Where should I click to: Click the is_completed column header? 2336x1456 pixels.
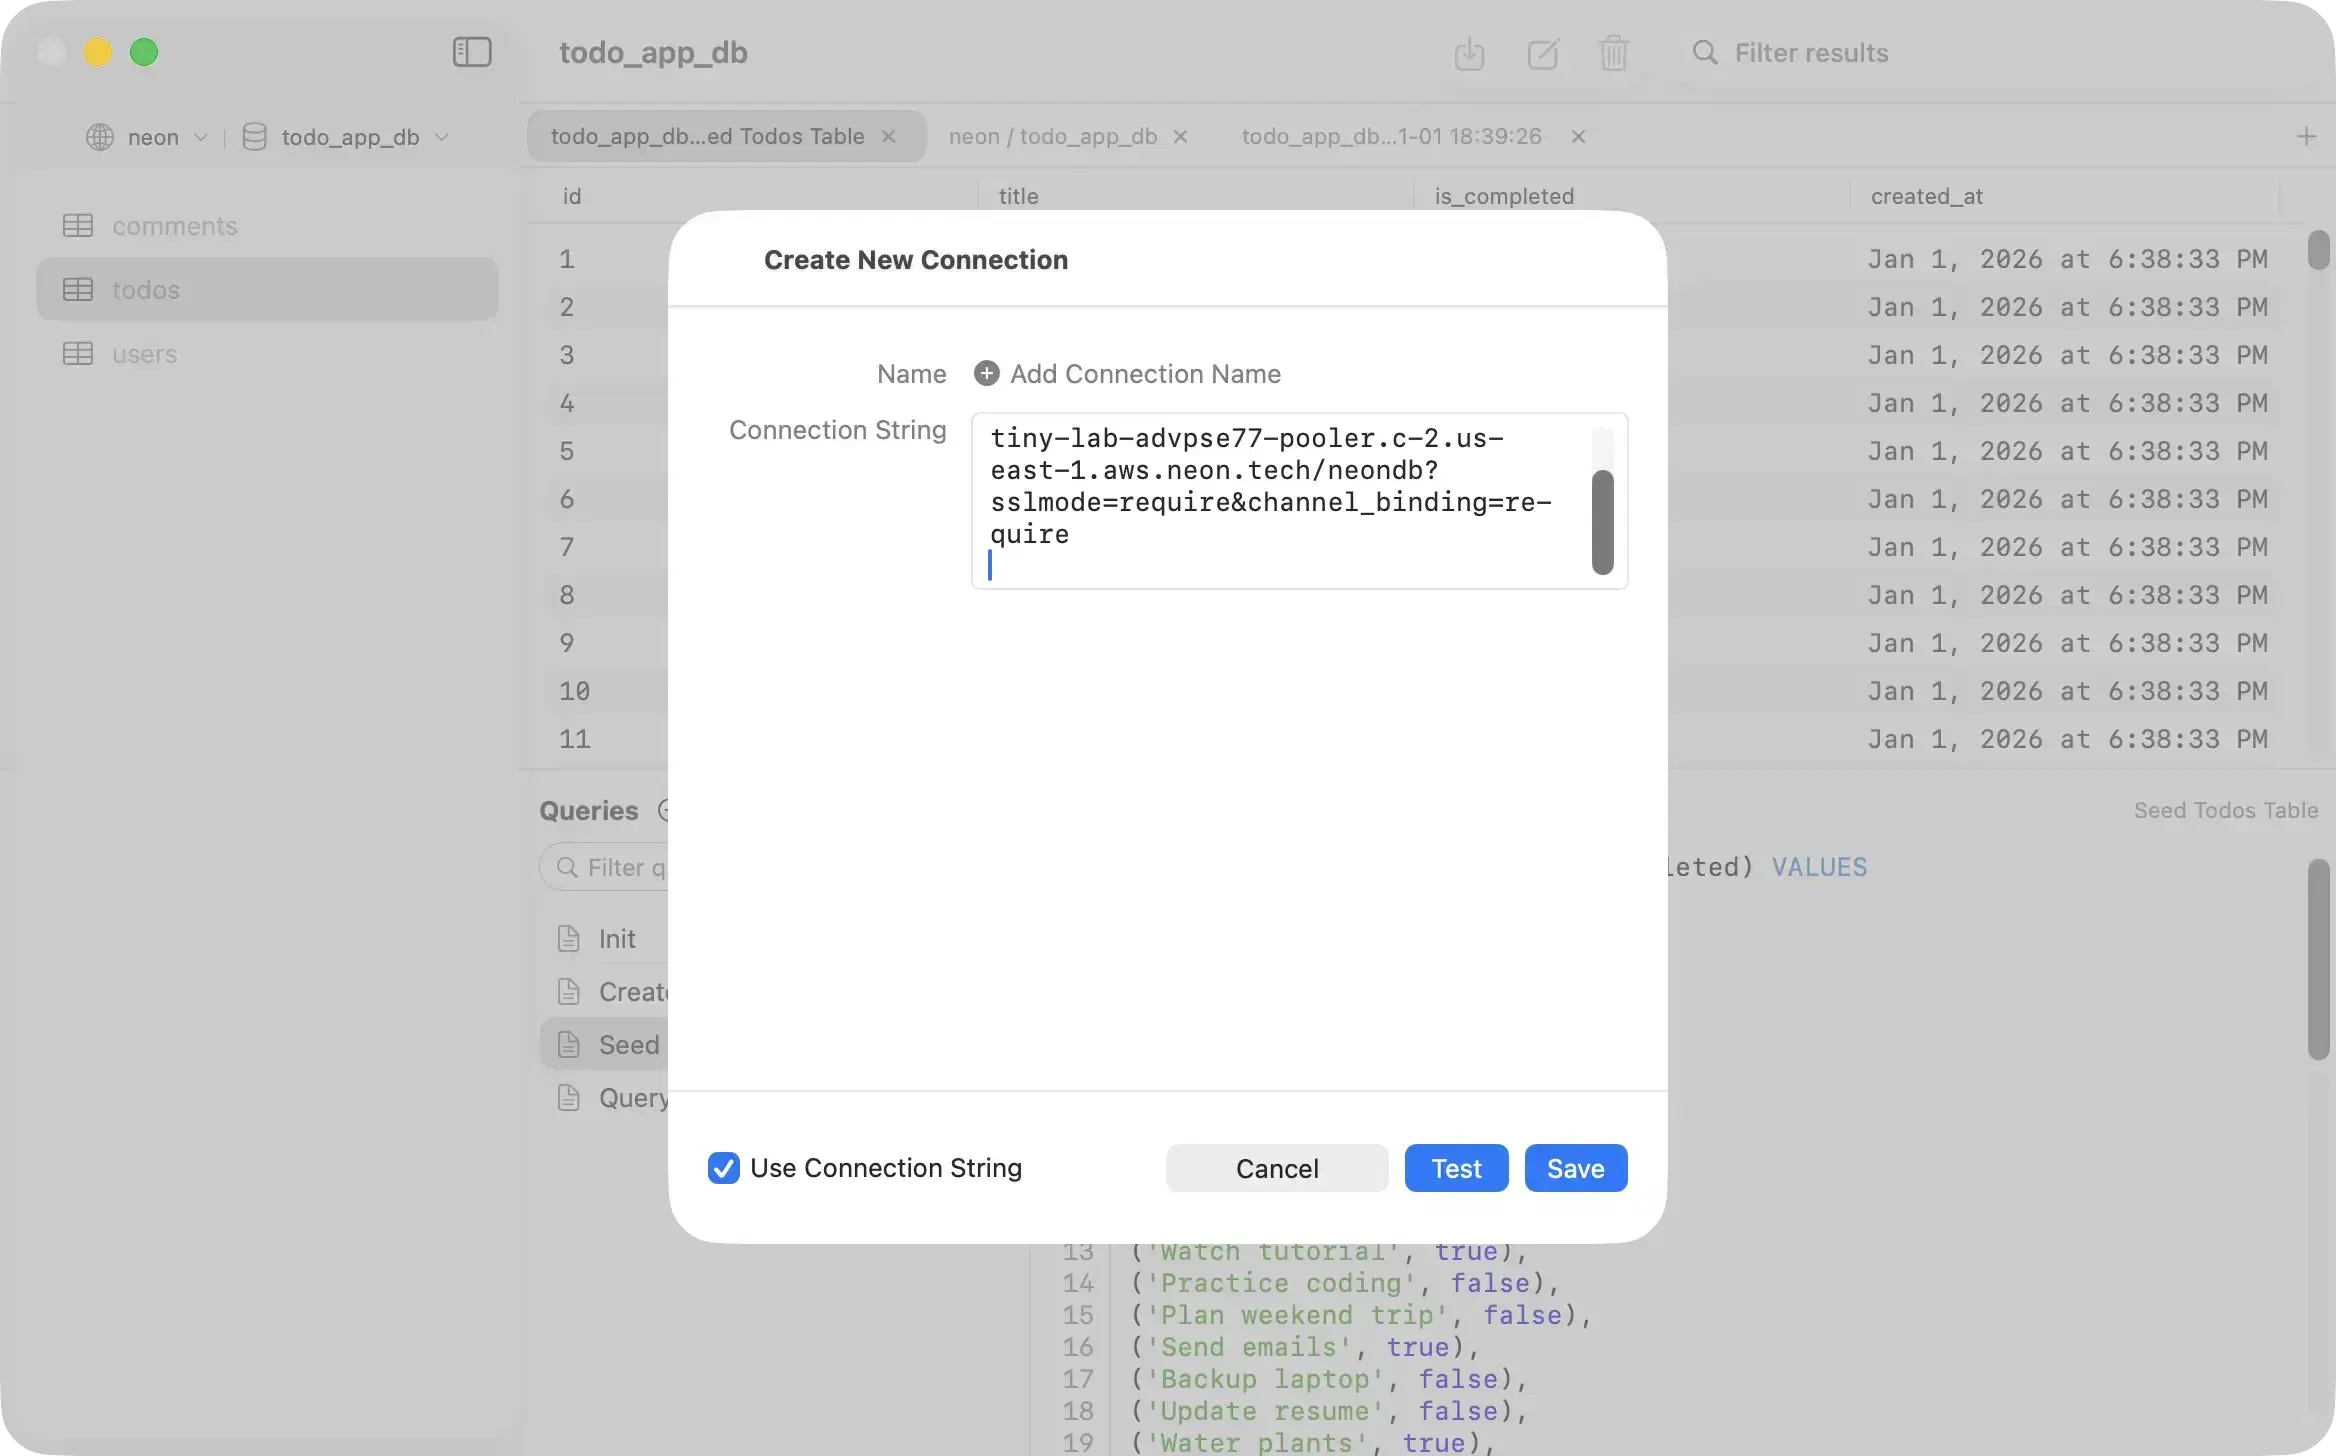point(1504,196)
